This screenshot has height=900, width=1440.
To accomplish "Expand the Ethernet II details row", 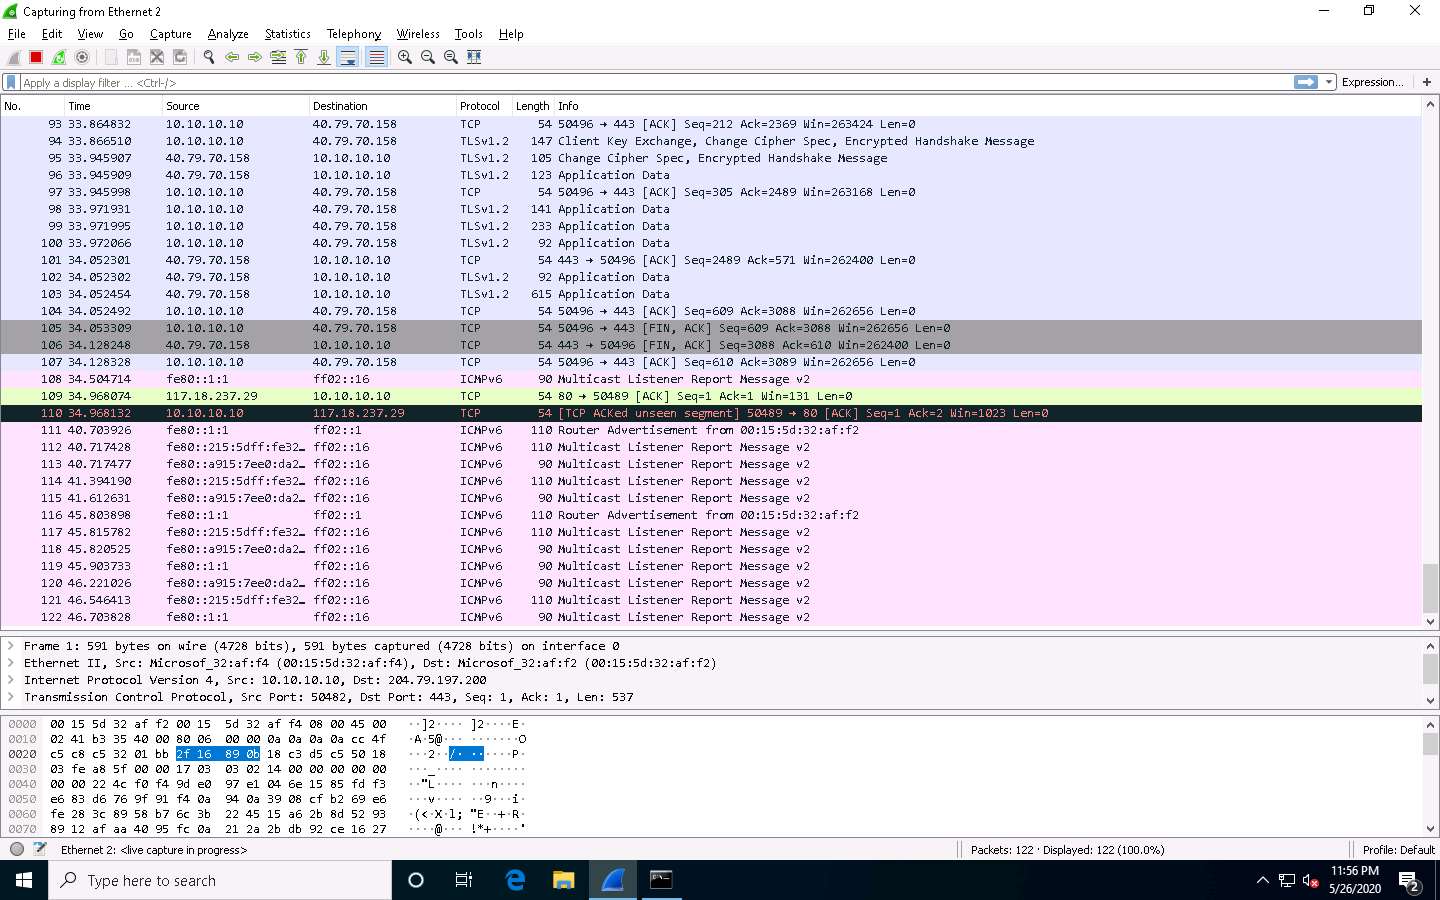I will tap(11, 663).
